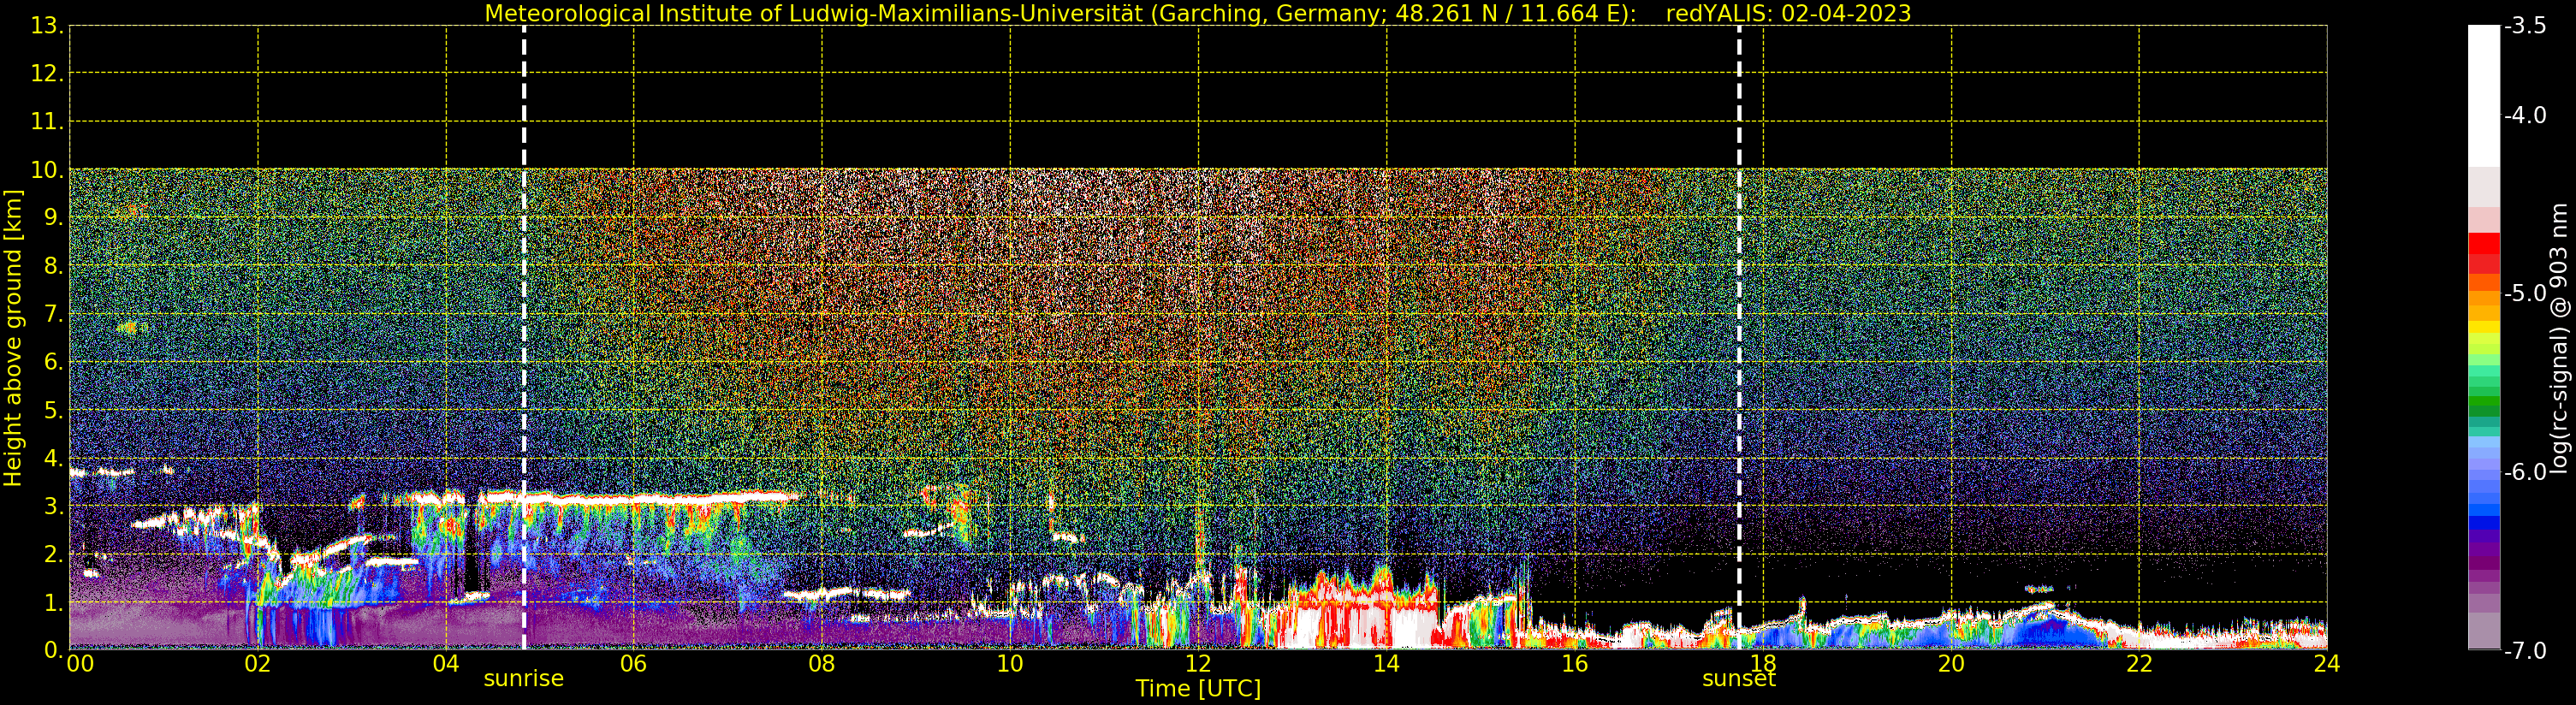The width and height of the screenshot is (2576, 705).
Task: Click the 'log(rc-signal) @903 nm' colorbar label
Action: tap(2559, 338)
